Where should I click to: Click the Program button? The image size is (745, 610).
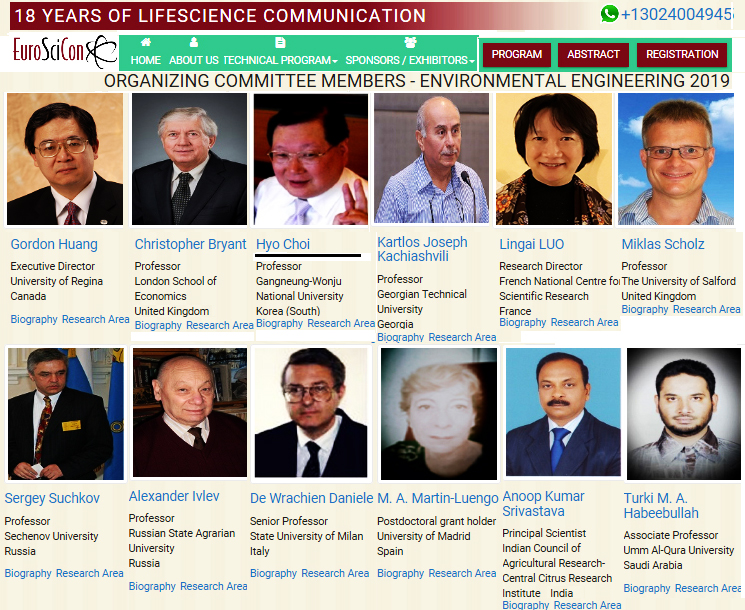tap(516, 54)
